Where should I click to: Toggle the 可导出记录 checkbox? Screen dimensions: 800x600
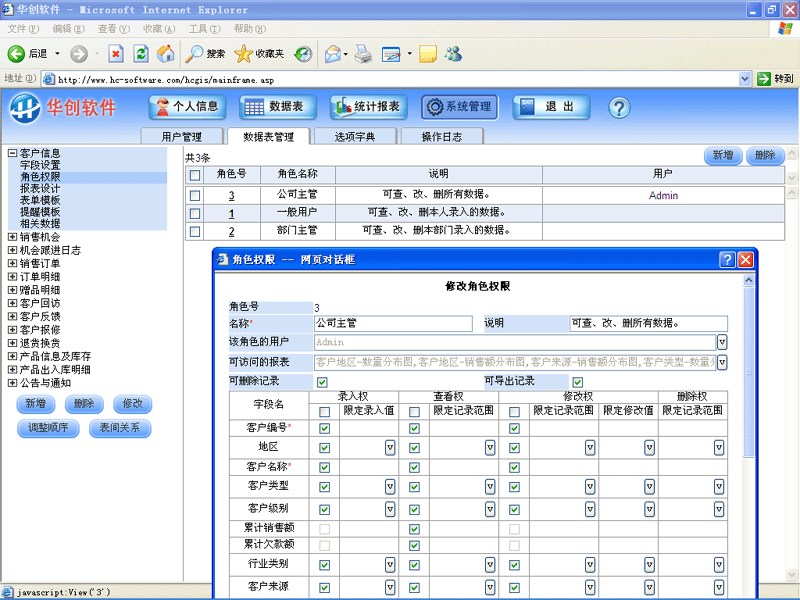578,382
